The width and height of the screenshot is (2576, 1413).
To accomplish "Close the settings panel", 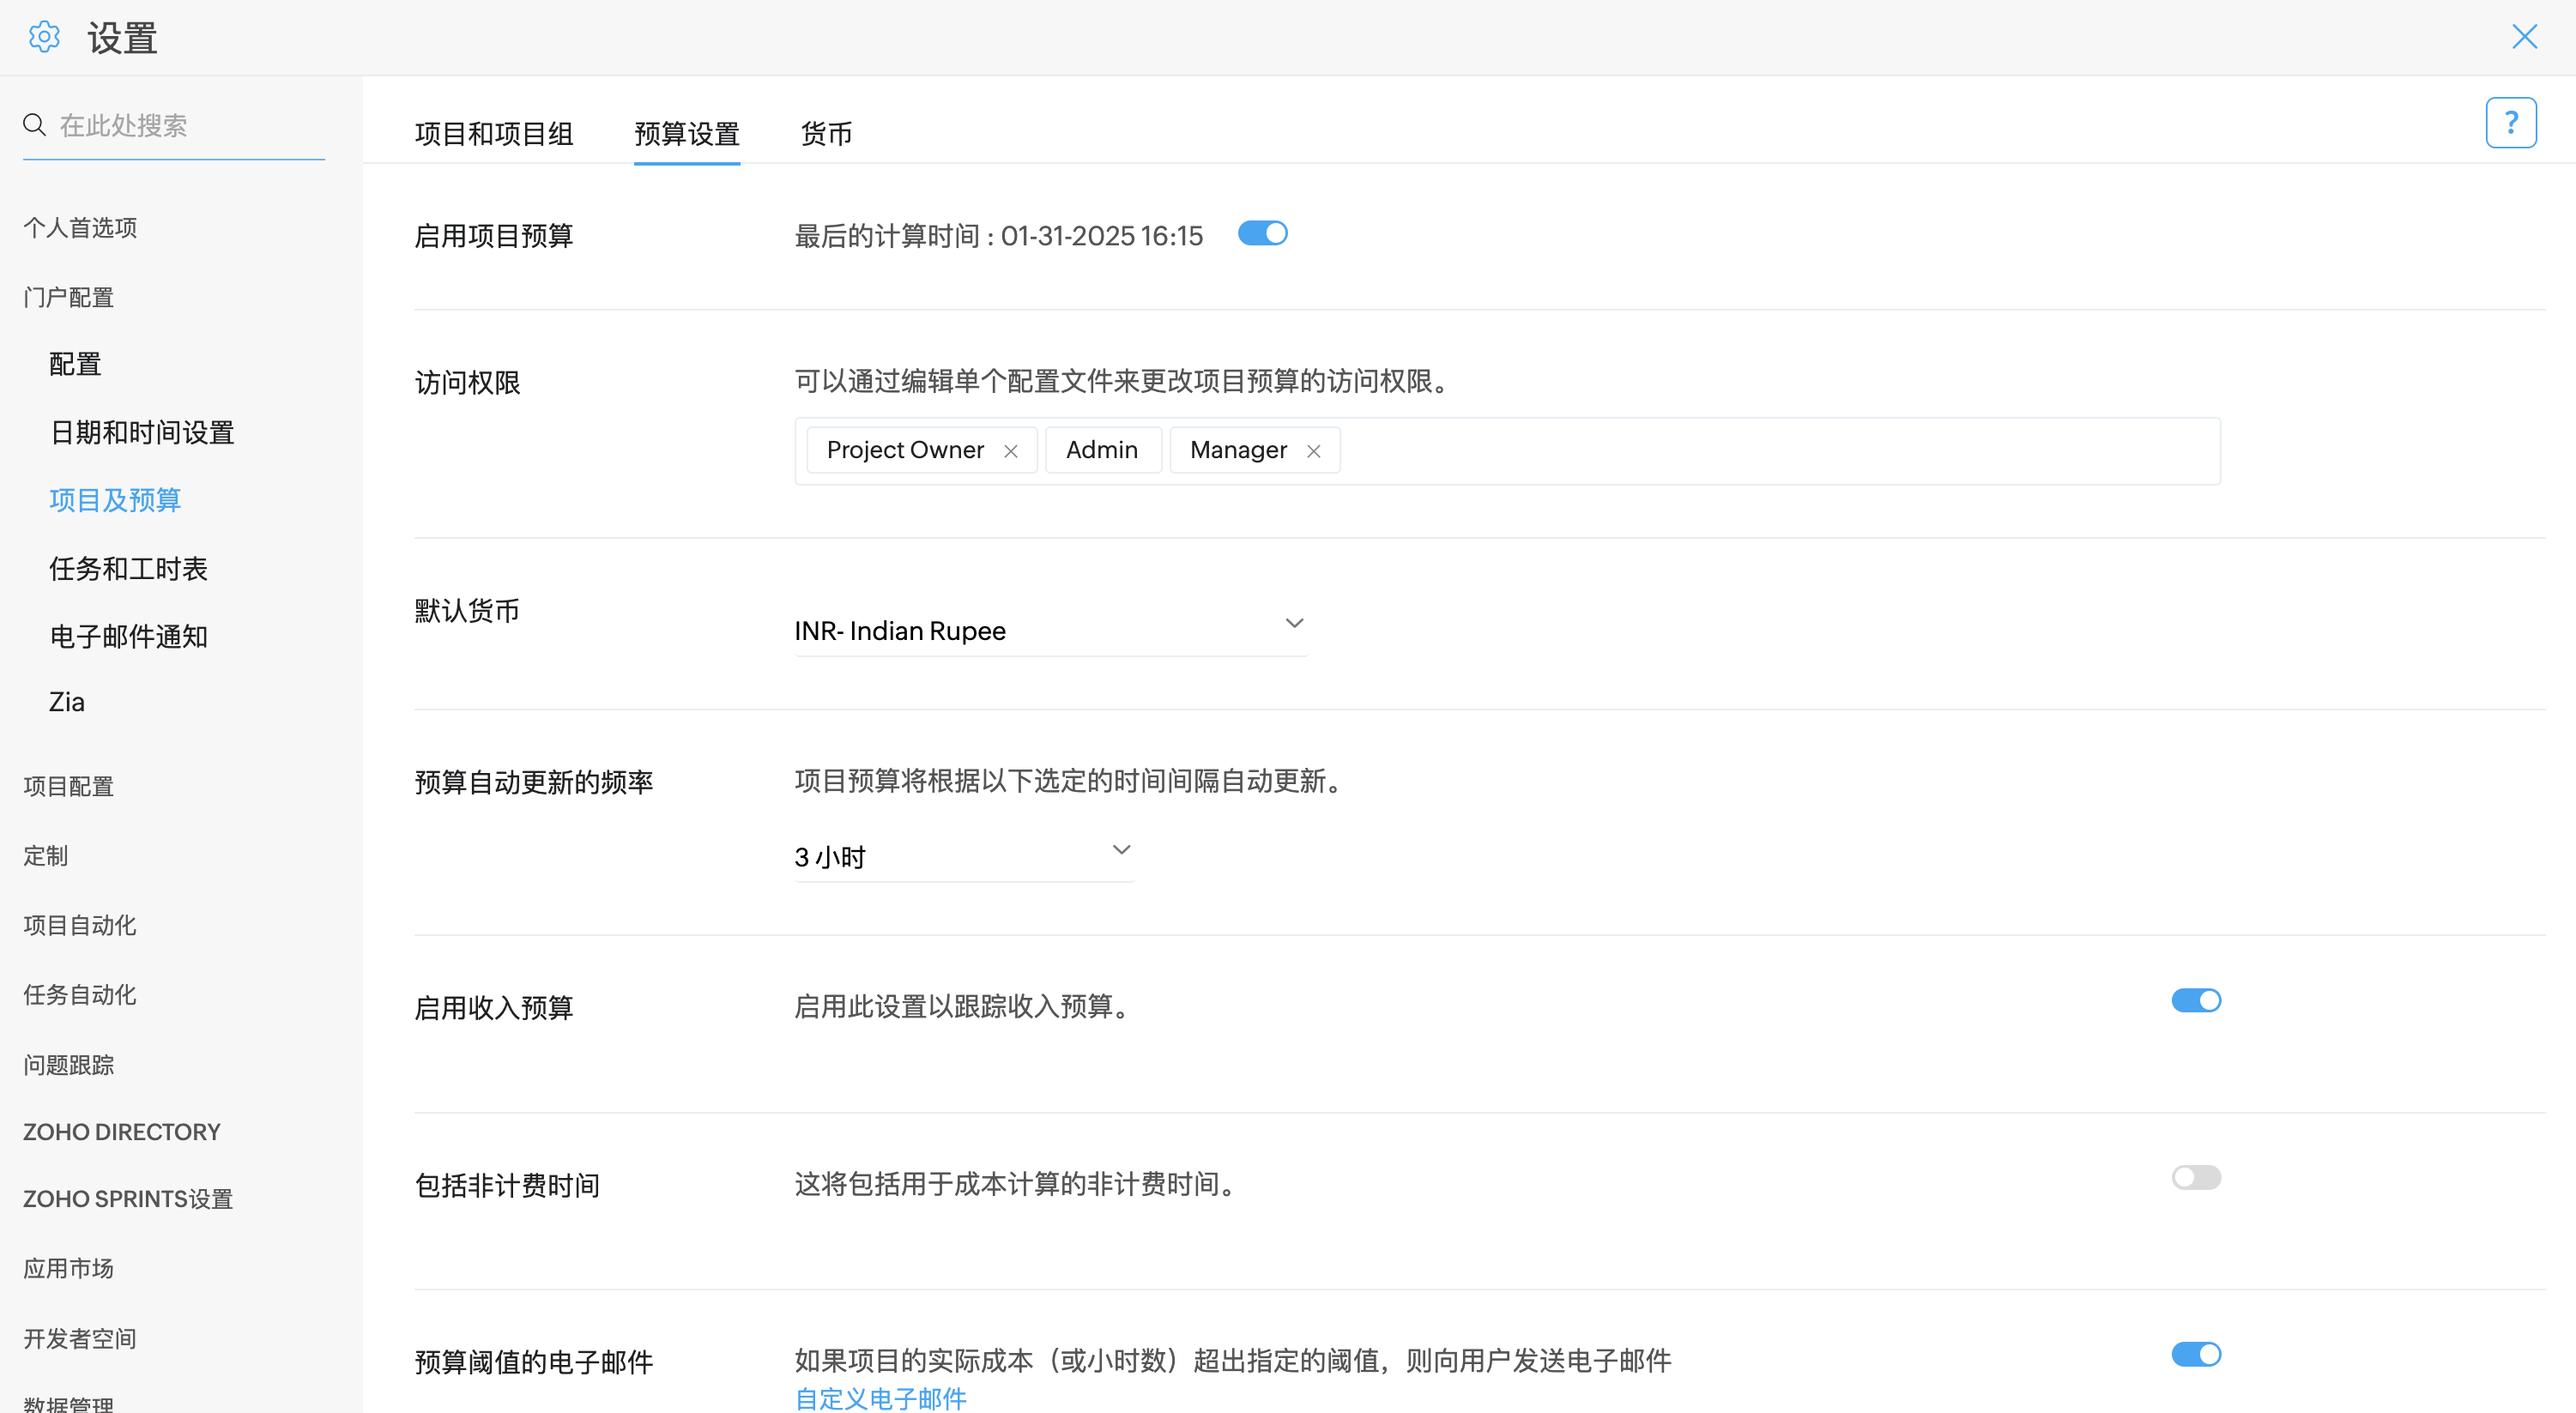I will (2524, 37).
